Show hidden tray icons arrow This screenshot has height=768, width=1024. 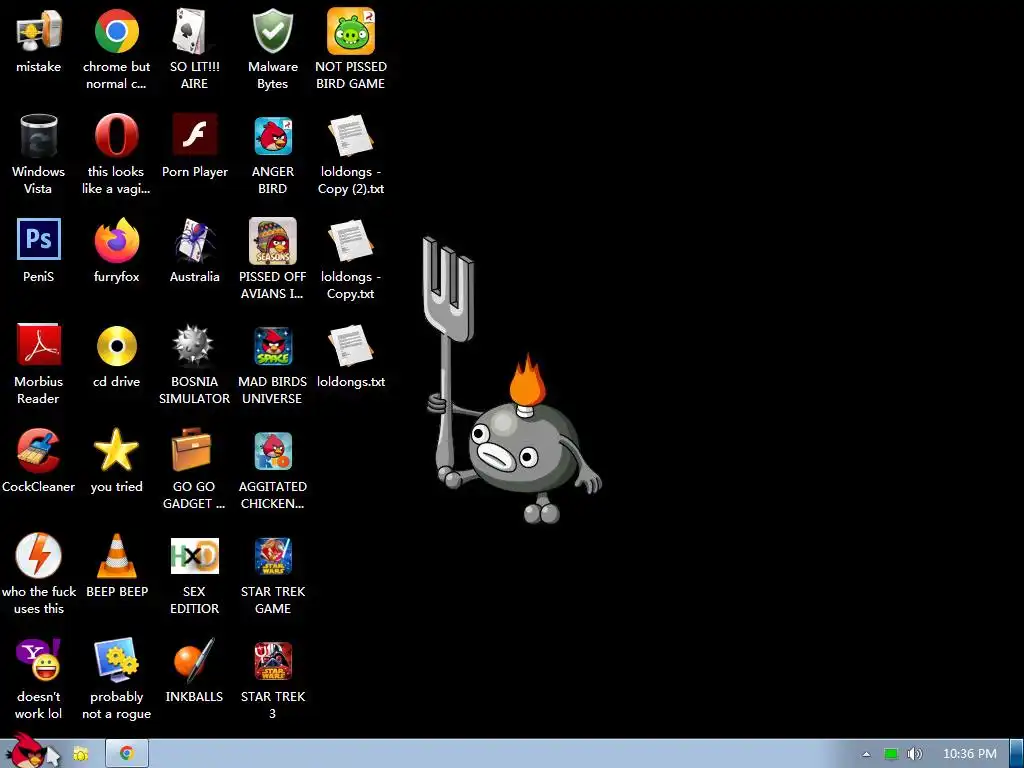tap(867, 754)
